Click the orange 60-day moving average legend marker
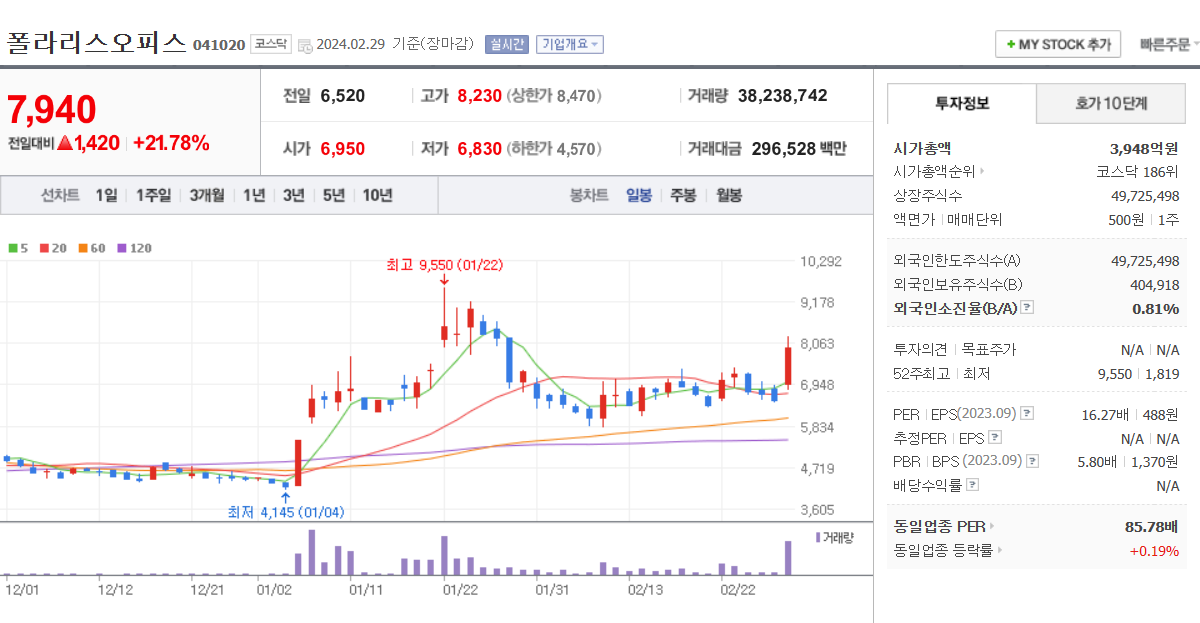The width and height of the screenshot is (1200, 623). [x=82, y=248]
